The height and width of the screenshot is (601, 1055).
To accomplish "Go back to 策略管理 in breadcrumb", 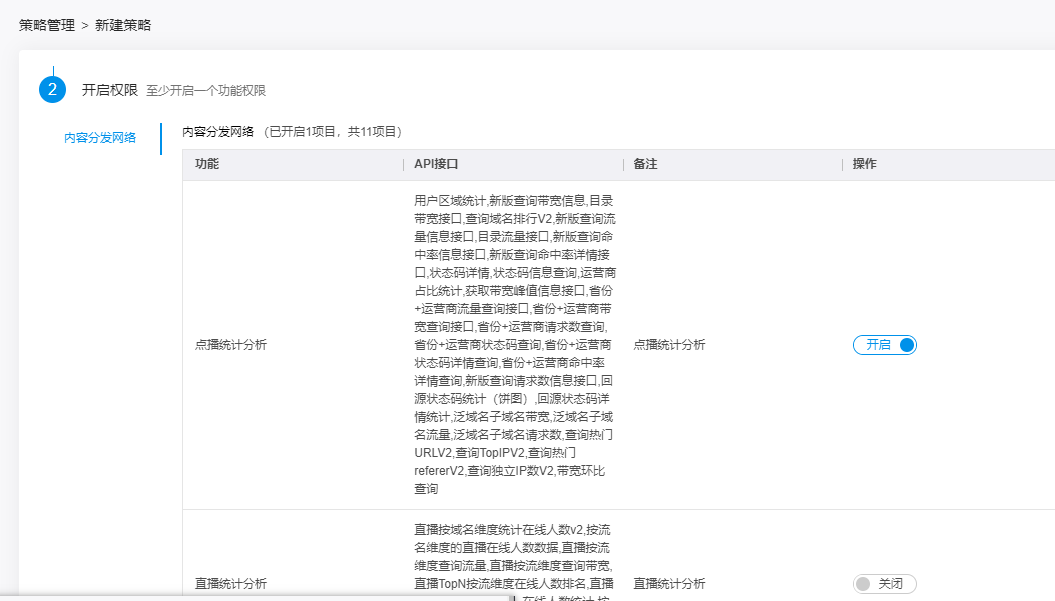I will (x=47, y=25).
